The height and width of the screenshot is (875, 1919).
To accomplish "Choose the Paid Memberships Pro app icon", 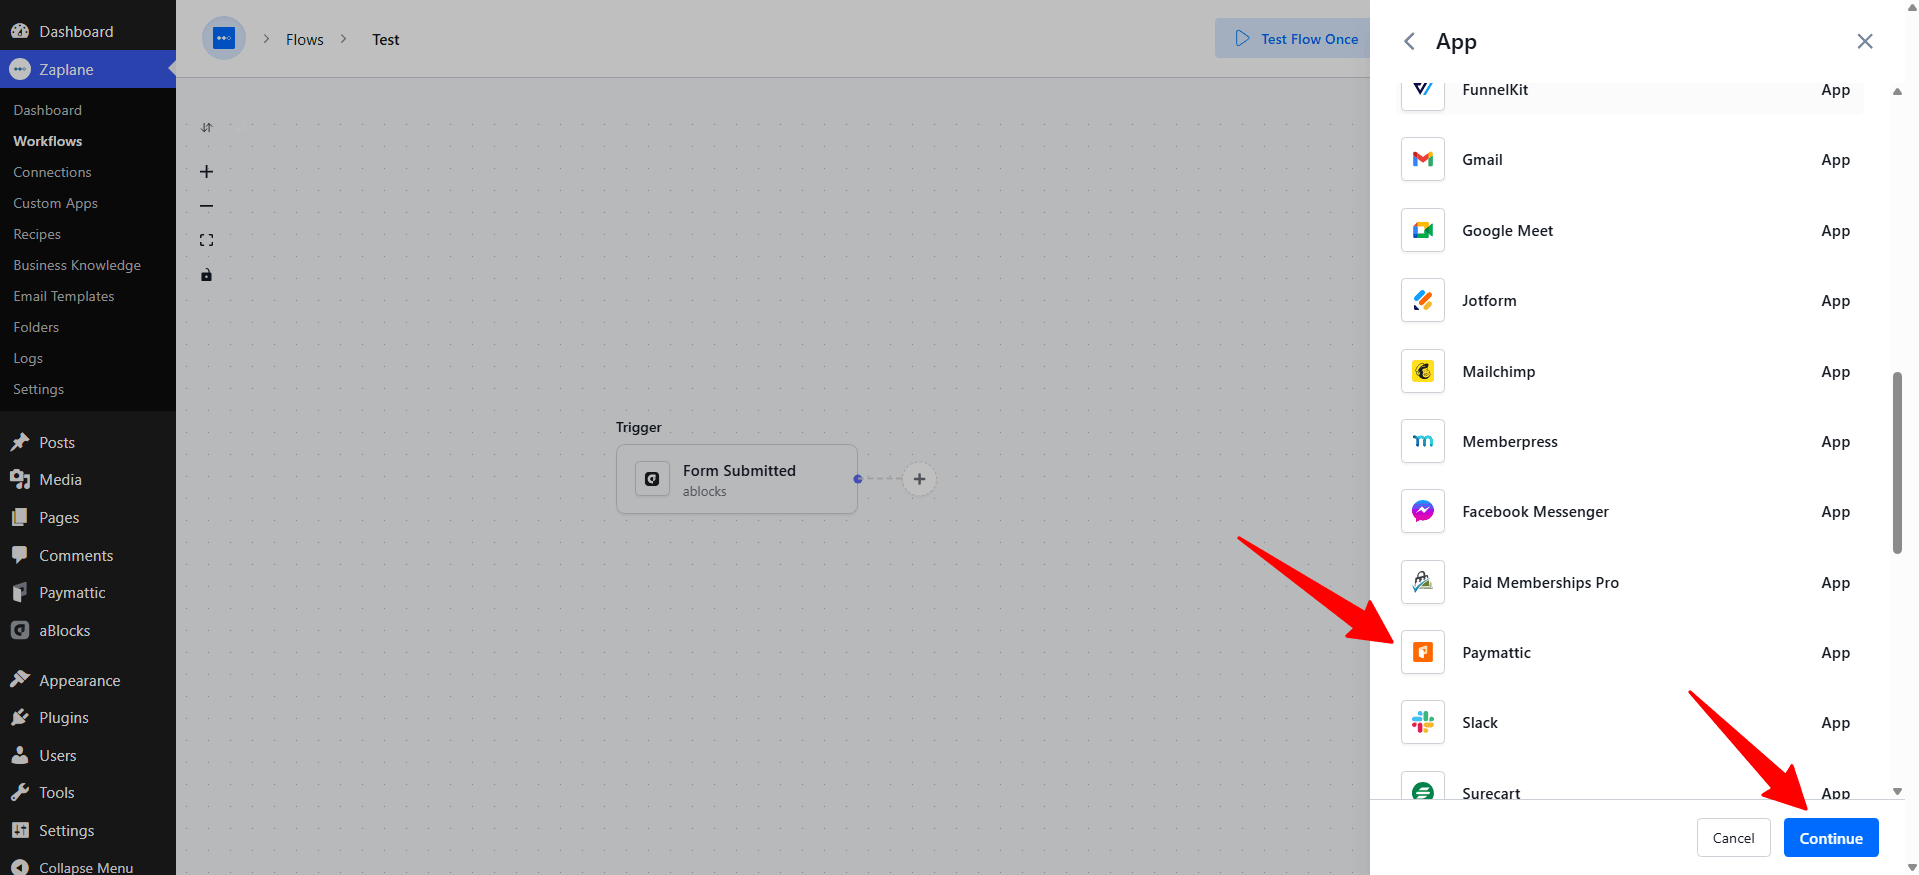I will click(1423, 582).
